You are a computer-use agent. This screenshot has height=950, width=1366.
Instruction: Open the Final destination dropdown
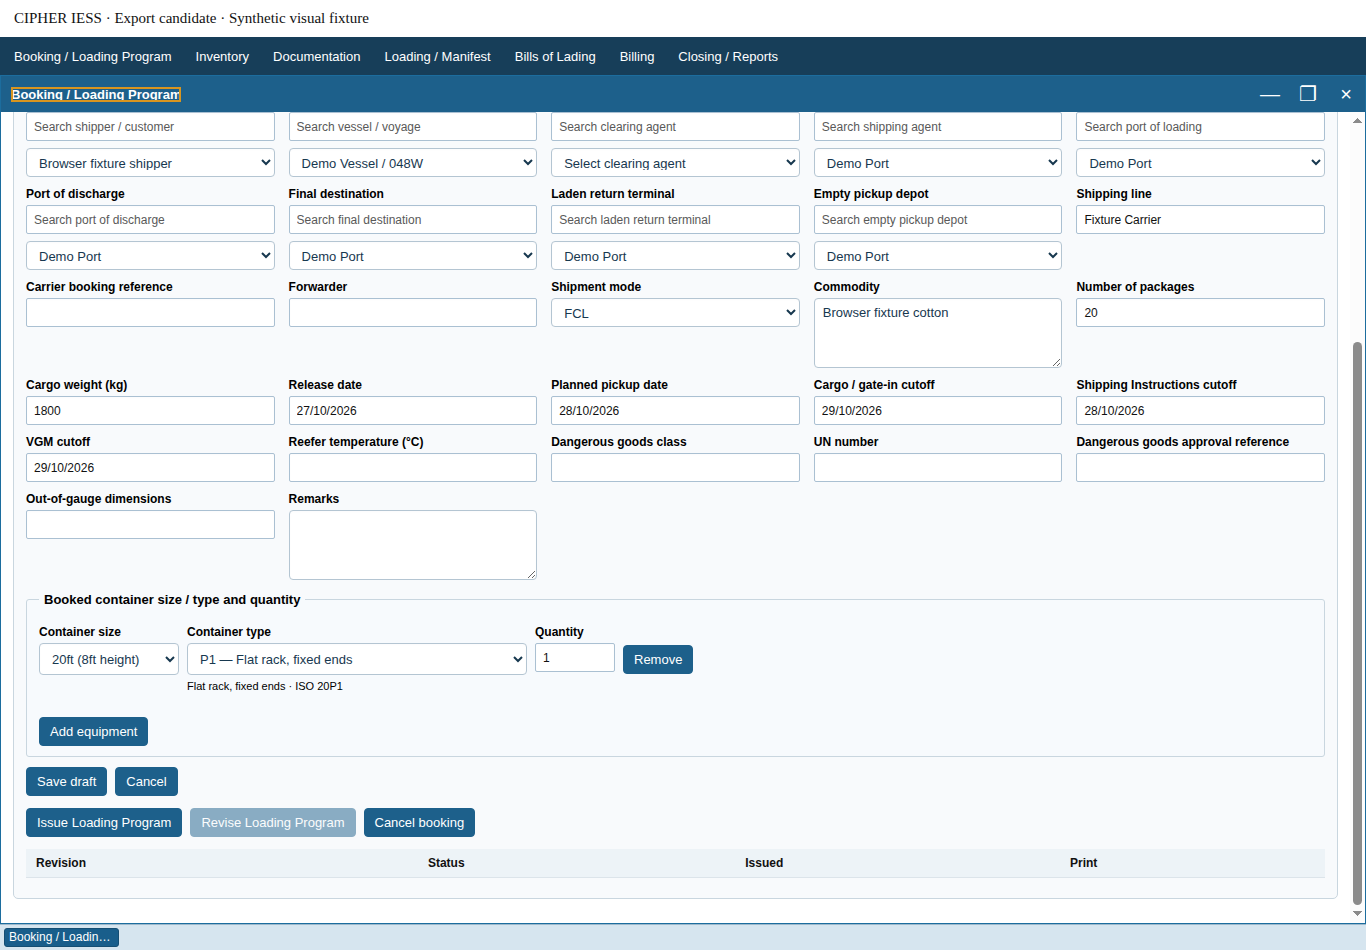click(413, 256)
